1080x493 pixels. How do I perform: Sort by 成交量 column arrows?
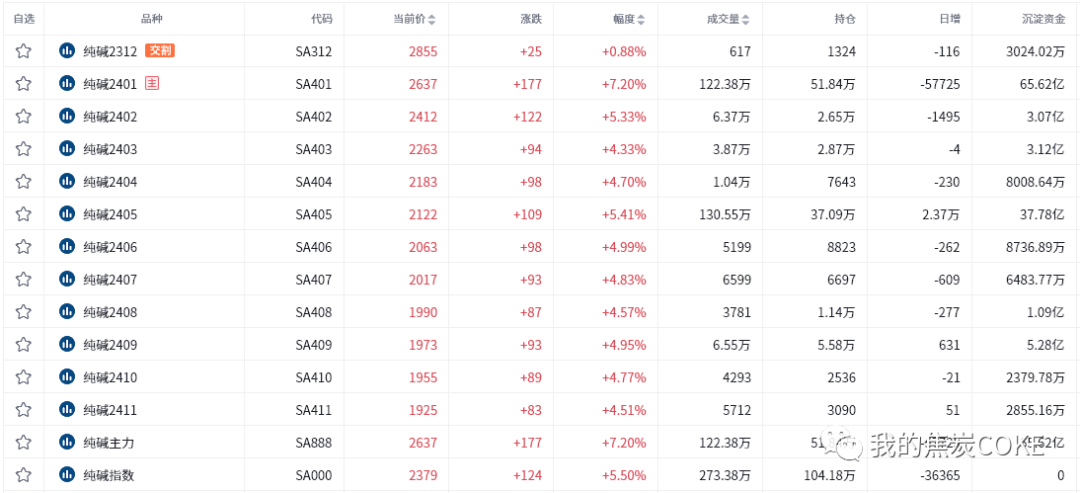tap(746, 20)
